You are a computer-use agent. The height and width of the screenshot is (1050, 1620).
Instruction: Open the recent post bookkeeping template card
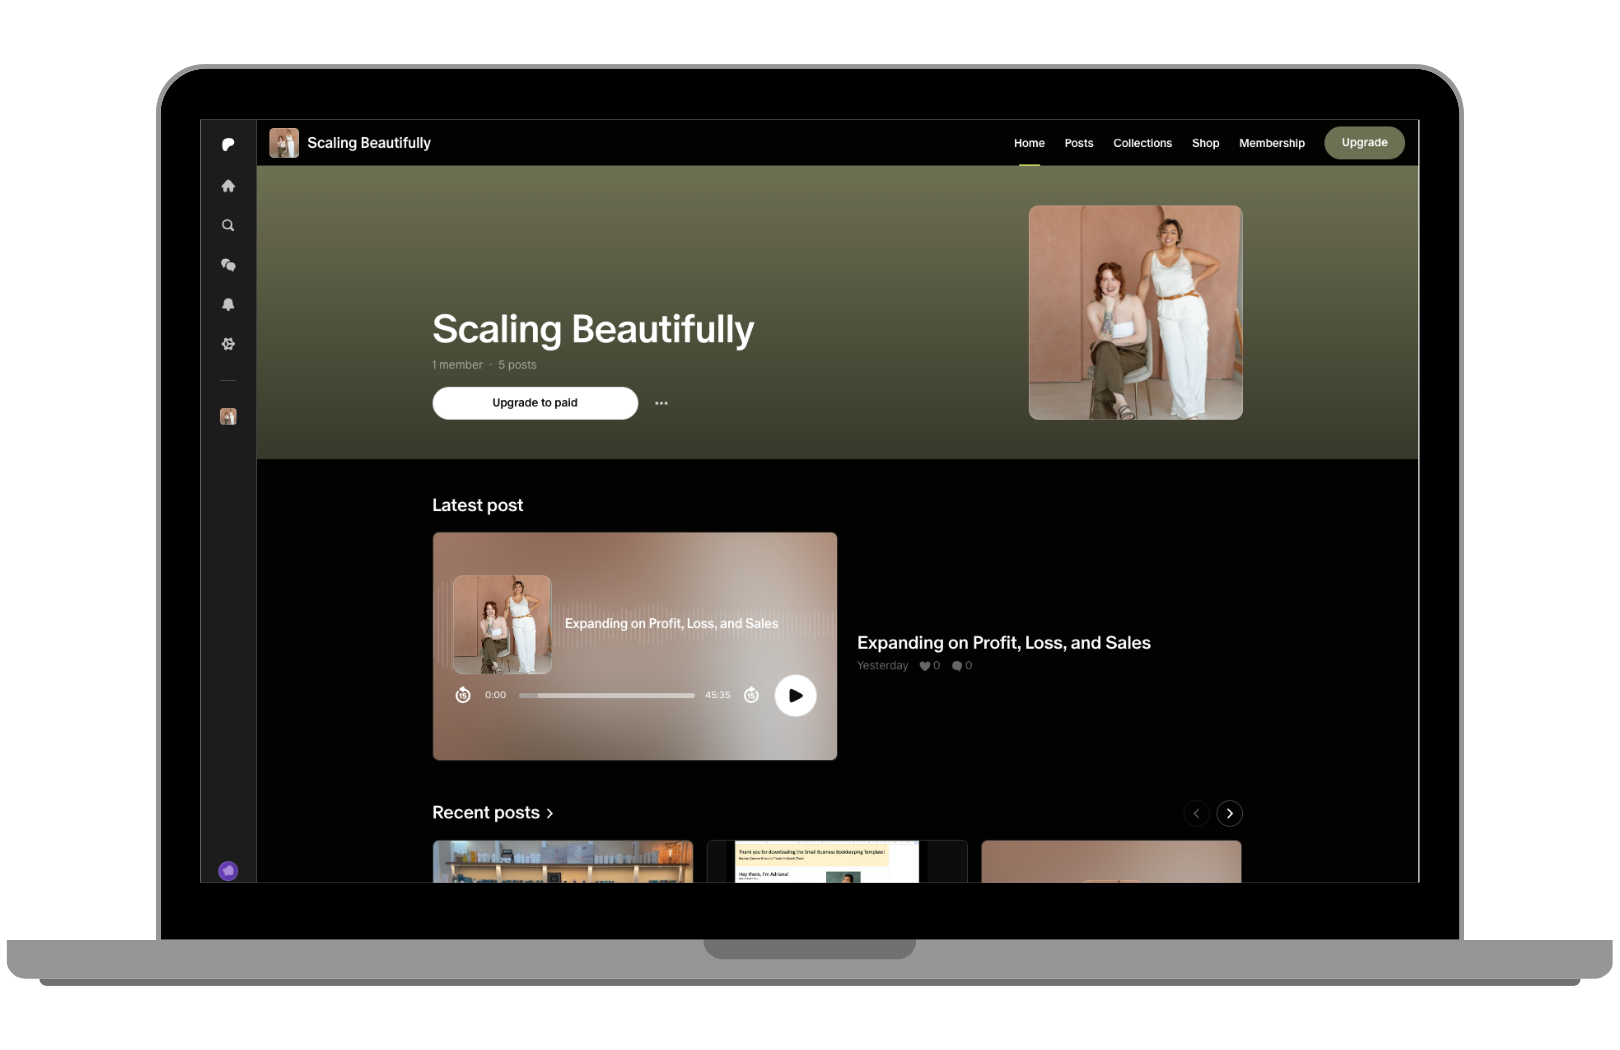837,861
